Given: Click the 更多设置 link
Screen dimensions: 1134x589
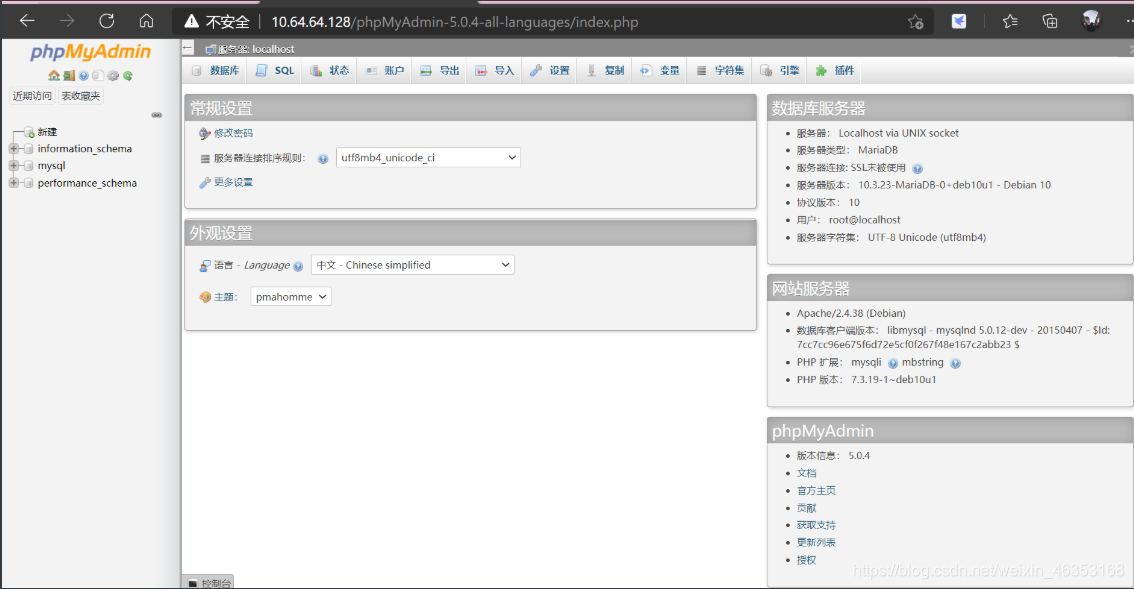Looking at the screenshot, I should click(233, 182).
